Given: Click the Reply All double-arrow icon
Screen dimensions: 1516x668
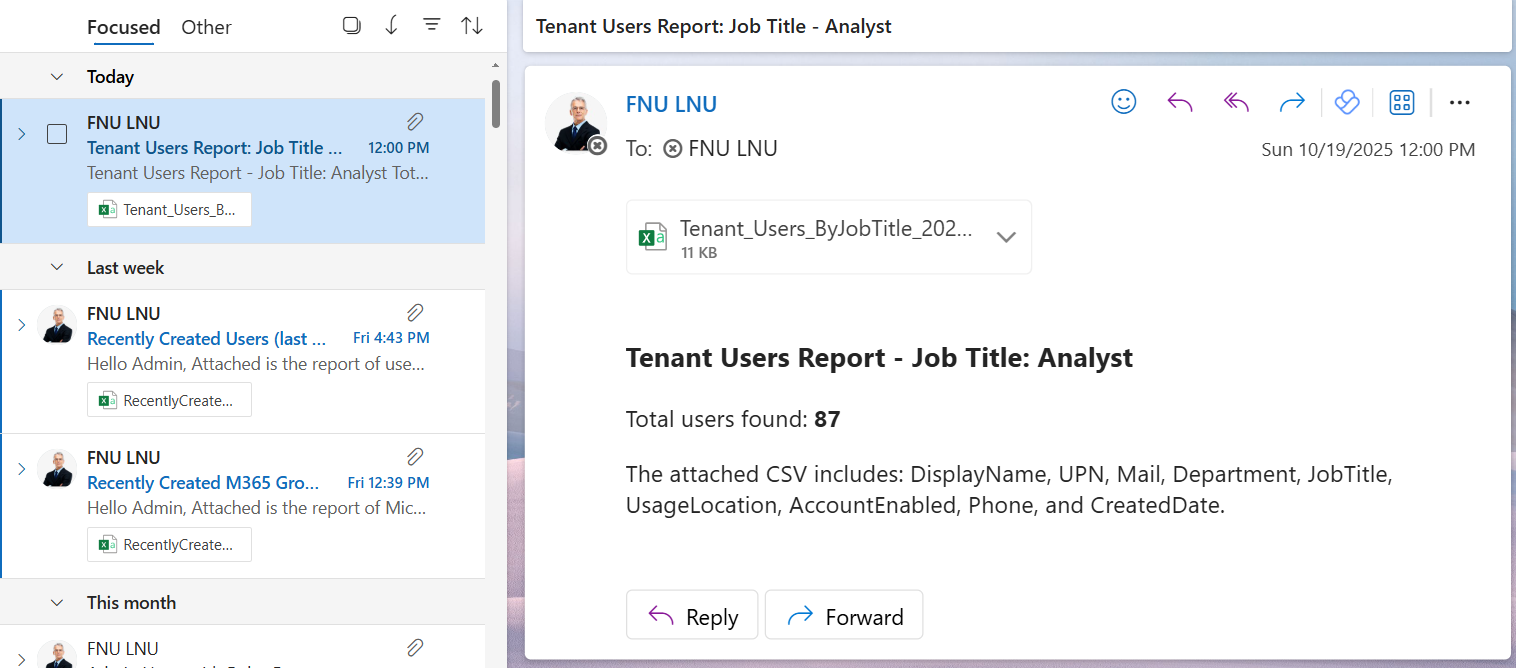Looking at the screenshot, I should click(x=1237, y=102).
